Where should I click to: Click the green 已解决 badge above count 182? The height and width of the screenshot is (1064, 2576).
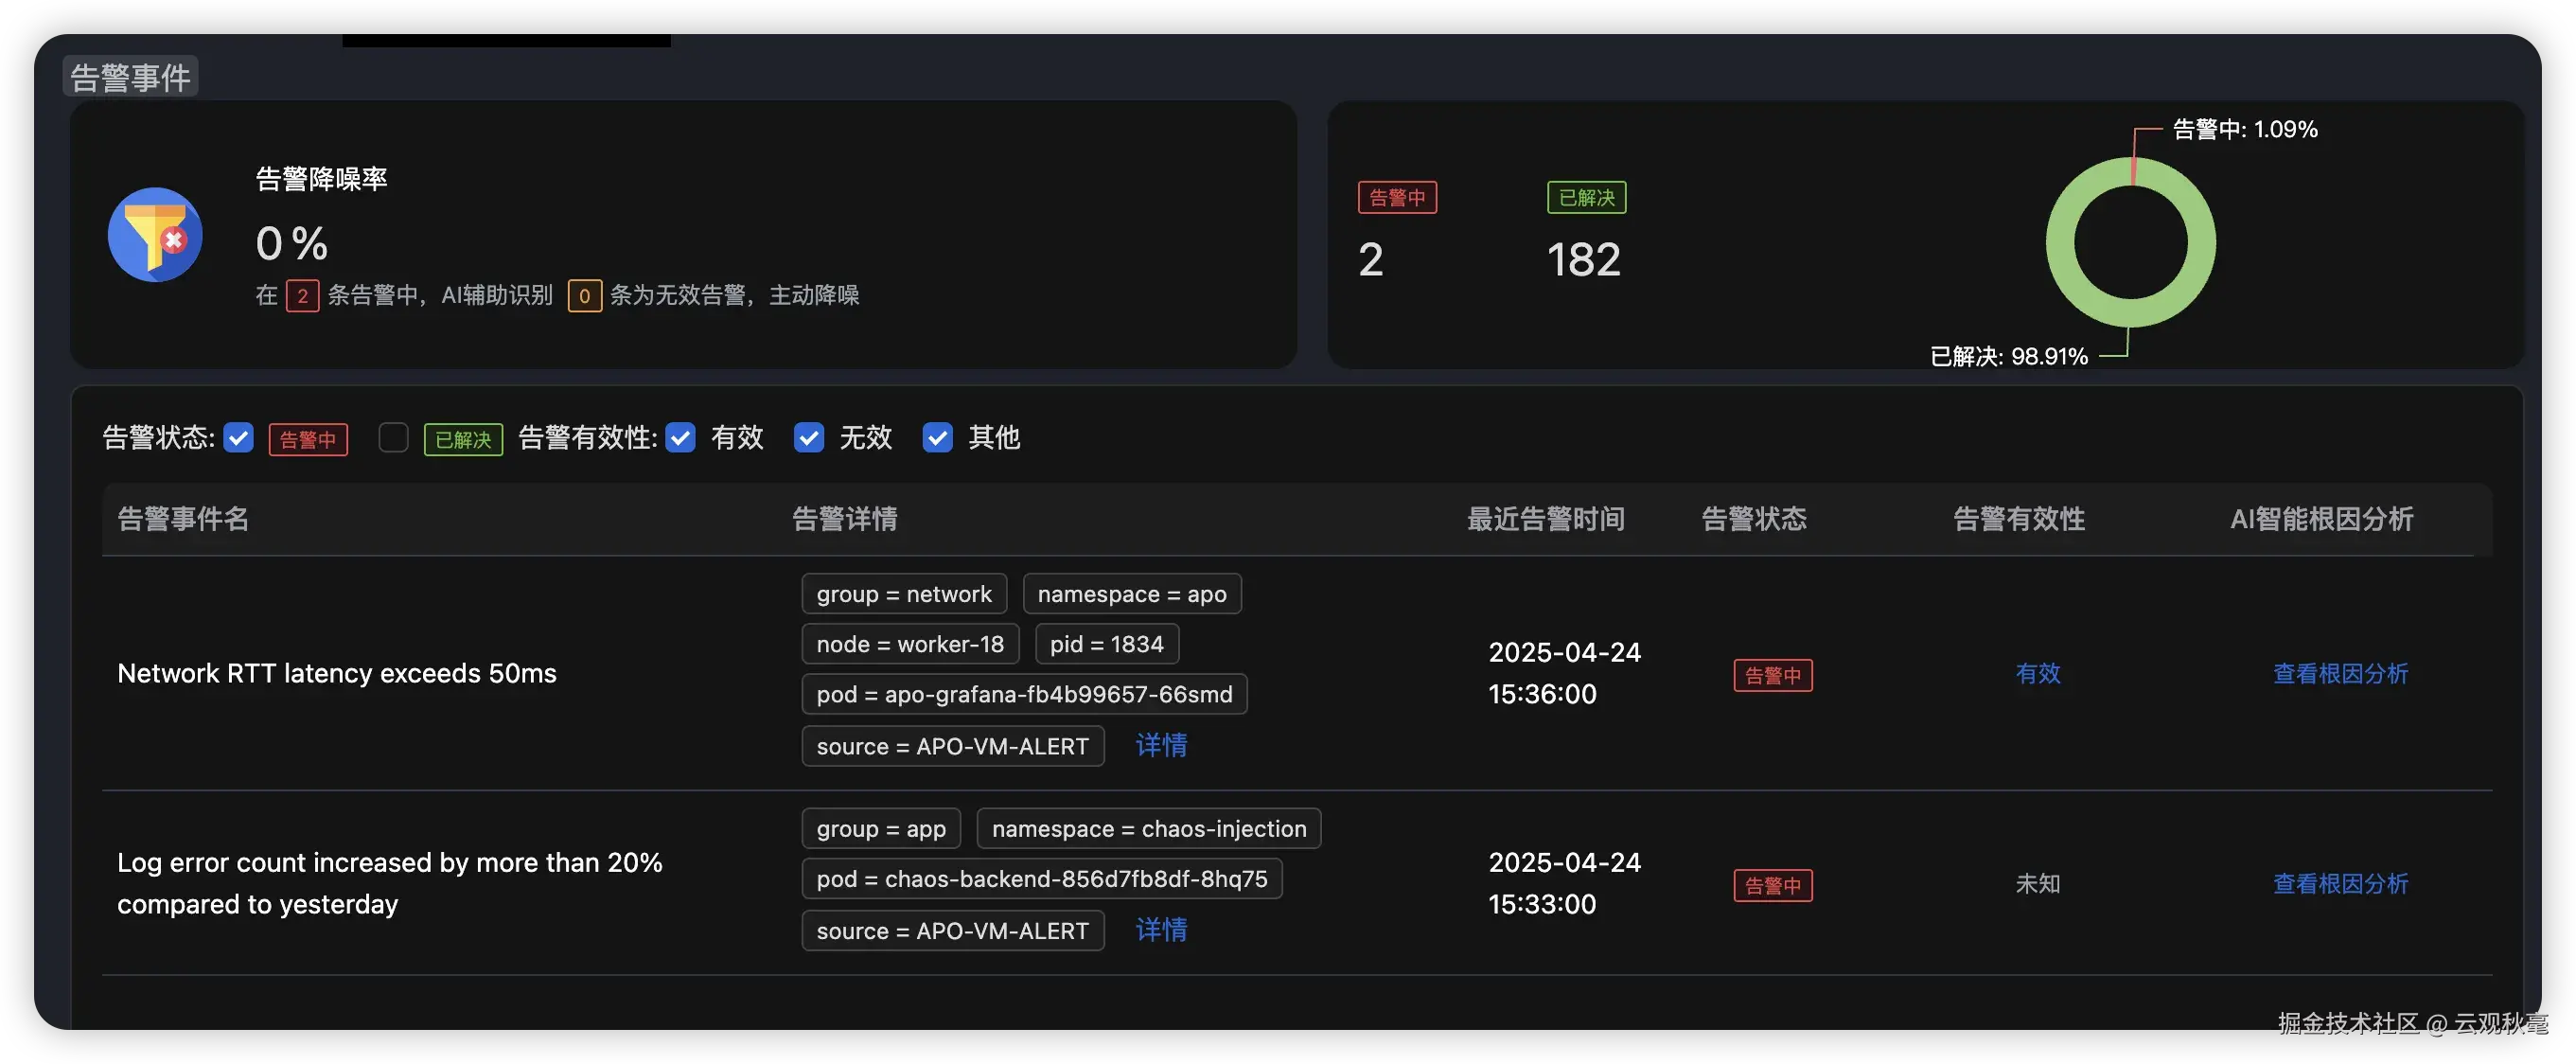point(1586,197)
